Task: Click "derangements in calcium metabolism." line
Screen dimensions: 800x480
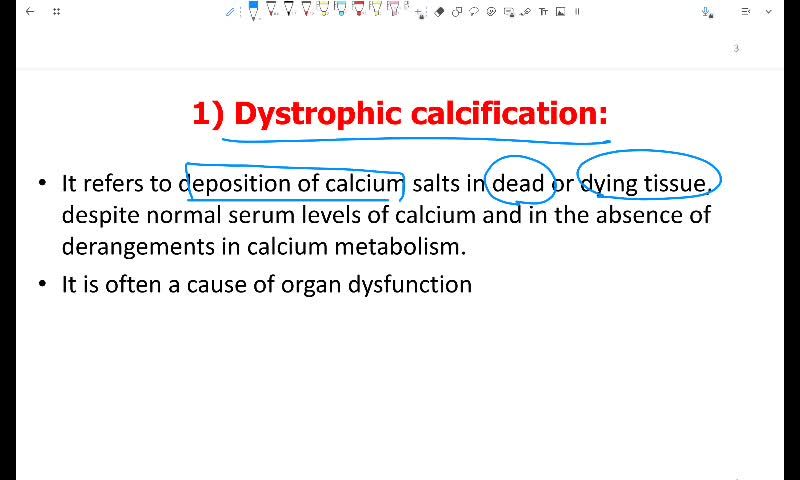Action: pyautogui.click(x=264, y=247)
